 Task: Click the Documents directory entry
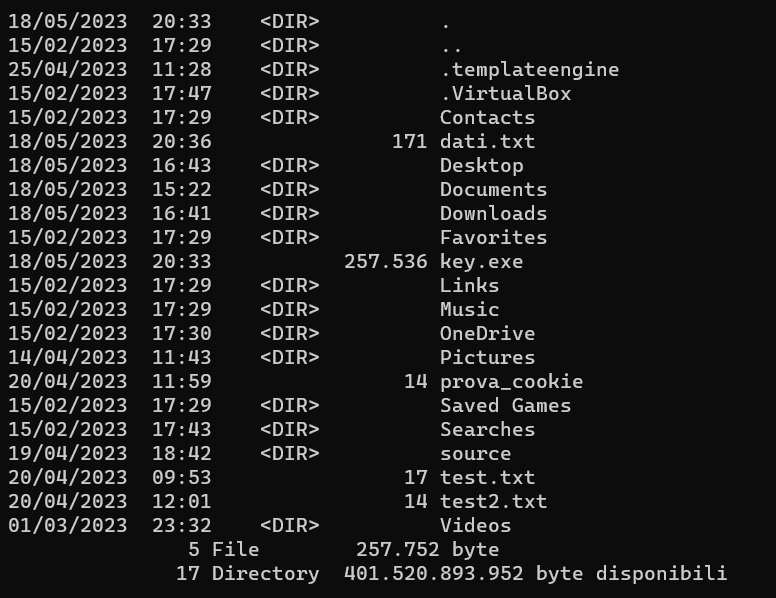click(x=493, y=190)
